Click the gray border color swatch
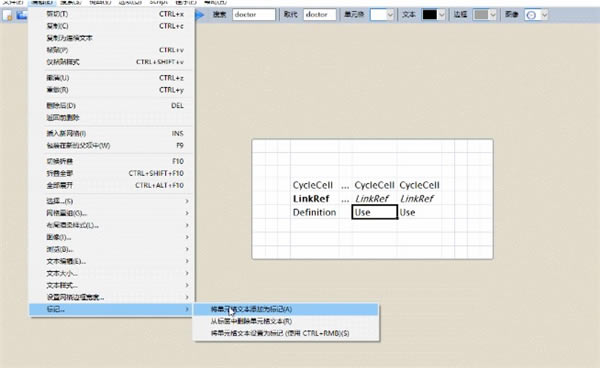 tap(481, 15)
